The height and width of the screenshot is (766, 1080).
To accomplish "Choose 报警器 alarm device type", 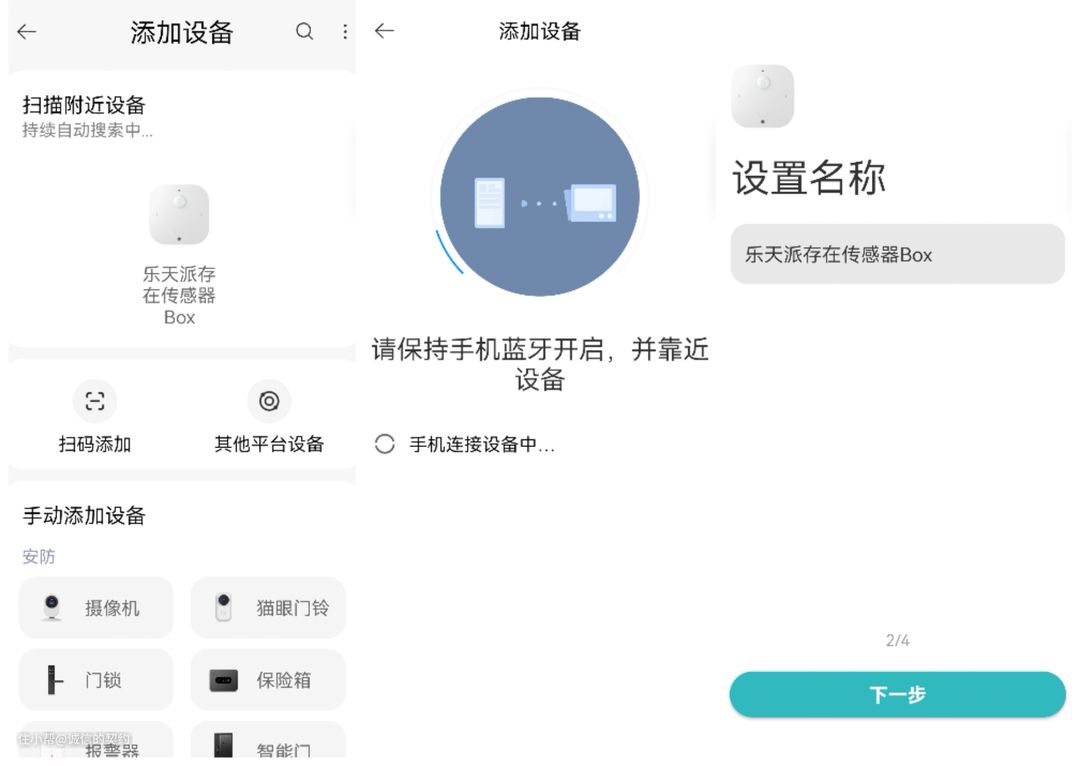I will [96, 744].
